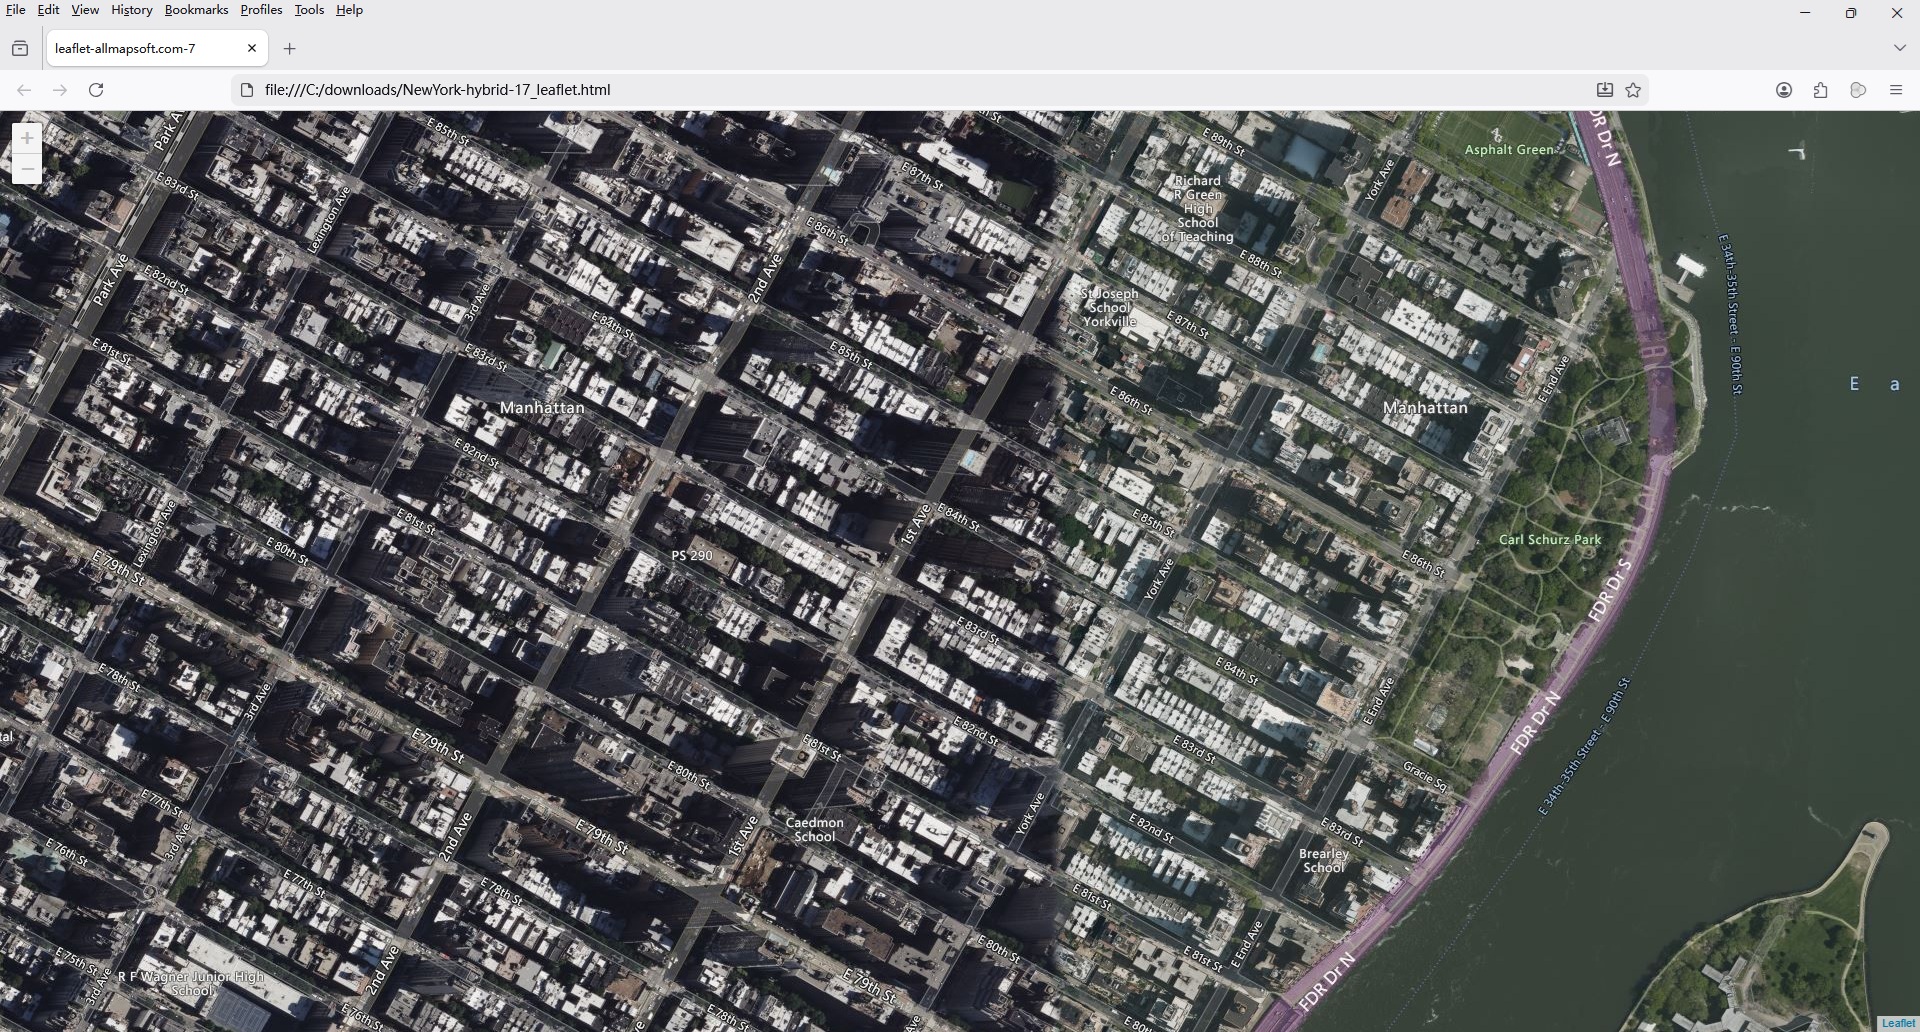Click R F Wagner Junior High School label
The height and width of the screenshot is (1032, 1920).
pyautogui.click(x=191, y=984)
